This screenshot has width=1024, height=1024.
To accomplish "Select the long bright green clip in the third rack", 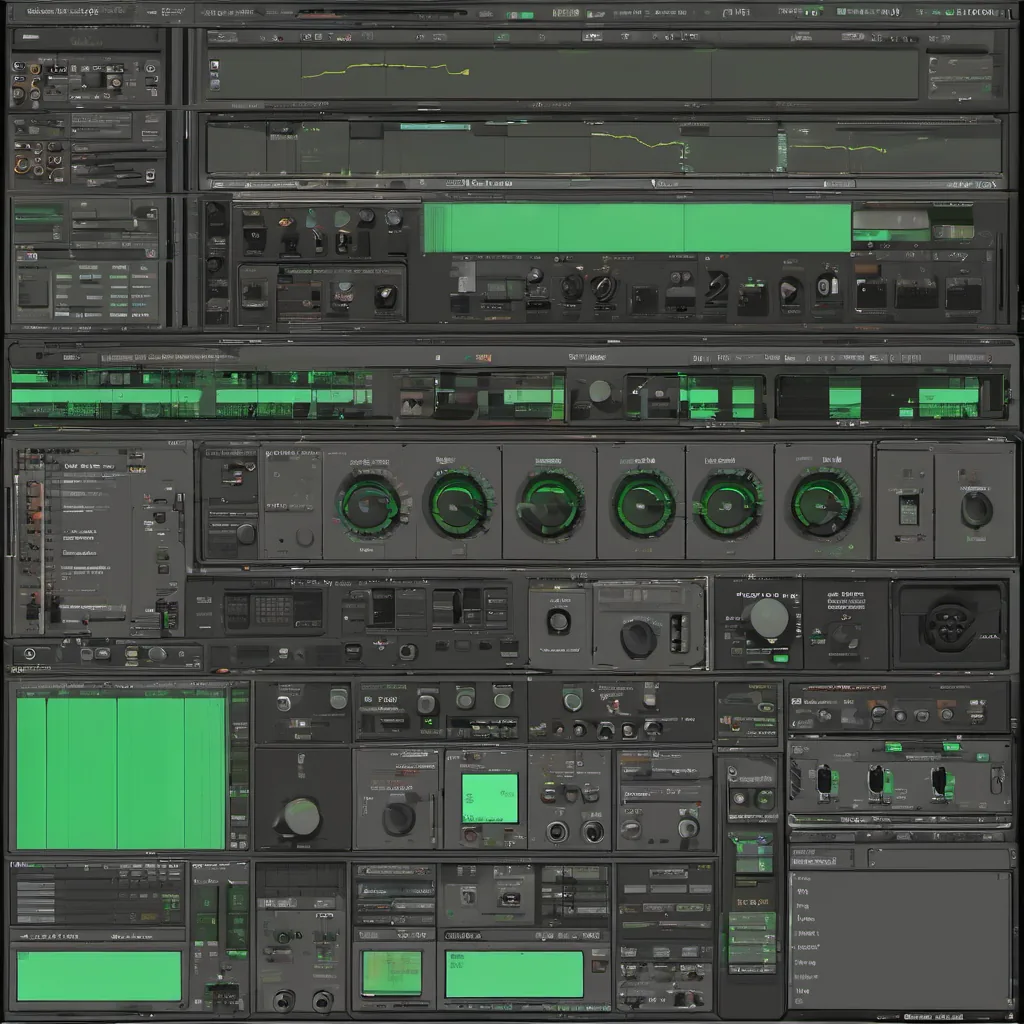I will (636, 228).
